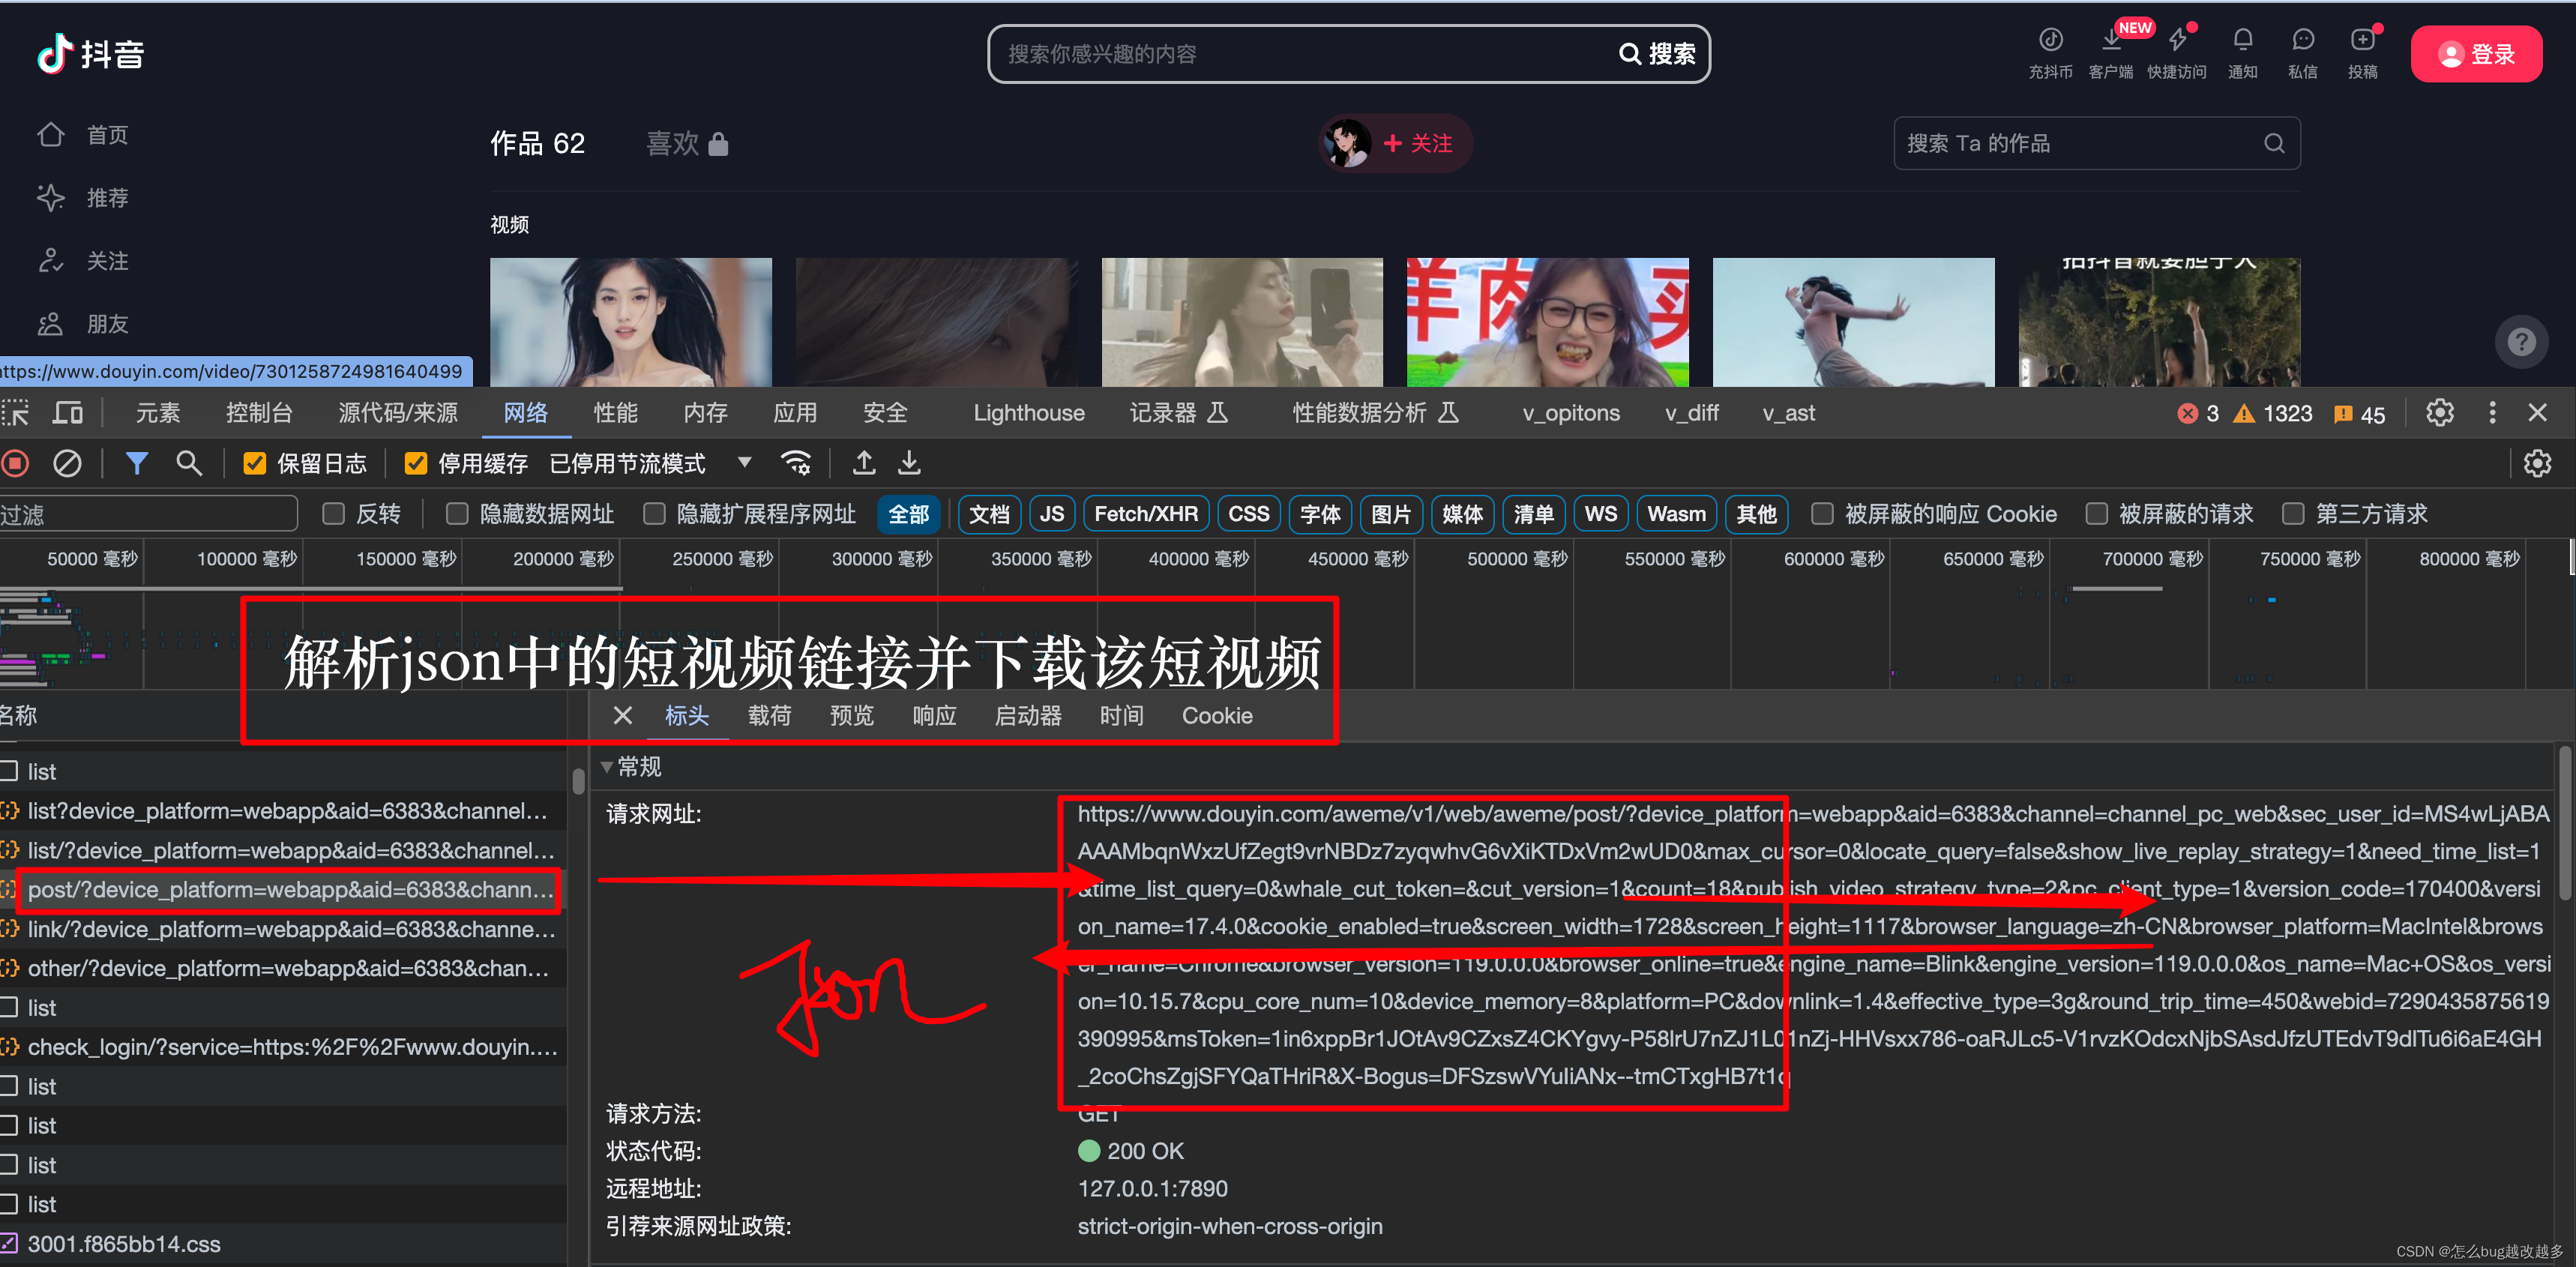Enable the 反转 checkbox
The image size is (2576, 1267).
[x=334, y=514]
